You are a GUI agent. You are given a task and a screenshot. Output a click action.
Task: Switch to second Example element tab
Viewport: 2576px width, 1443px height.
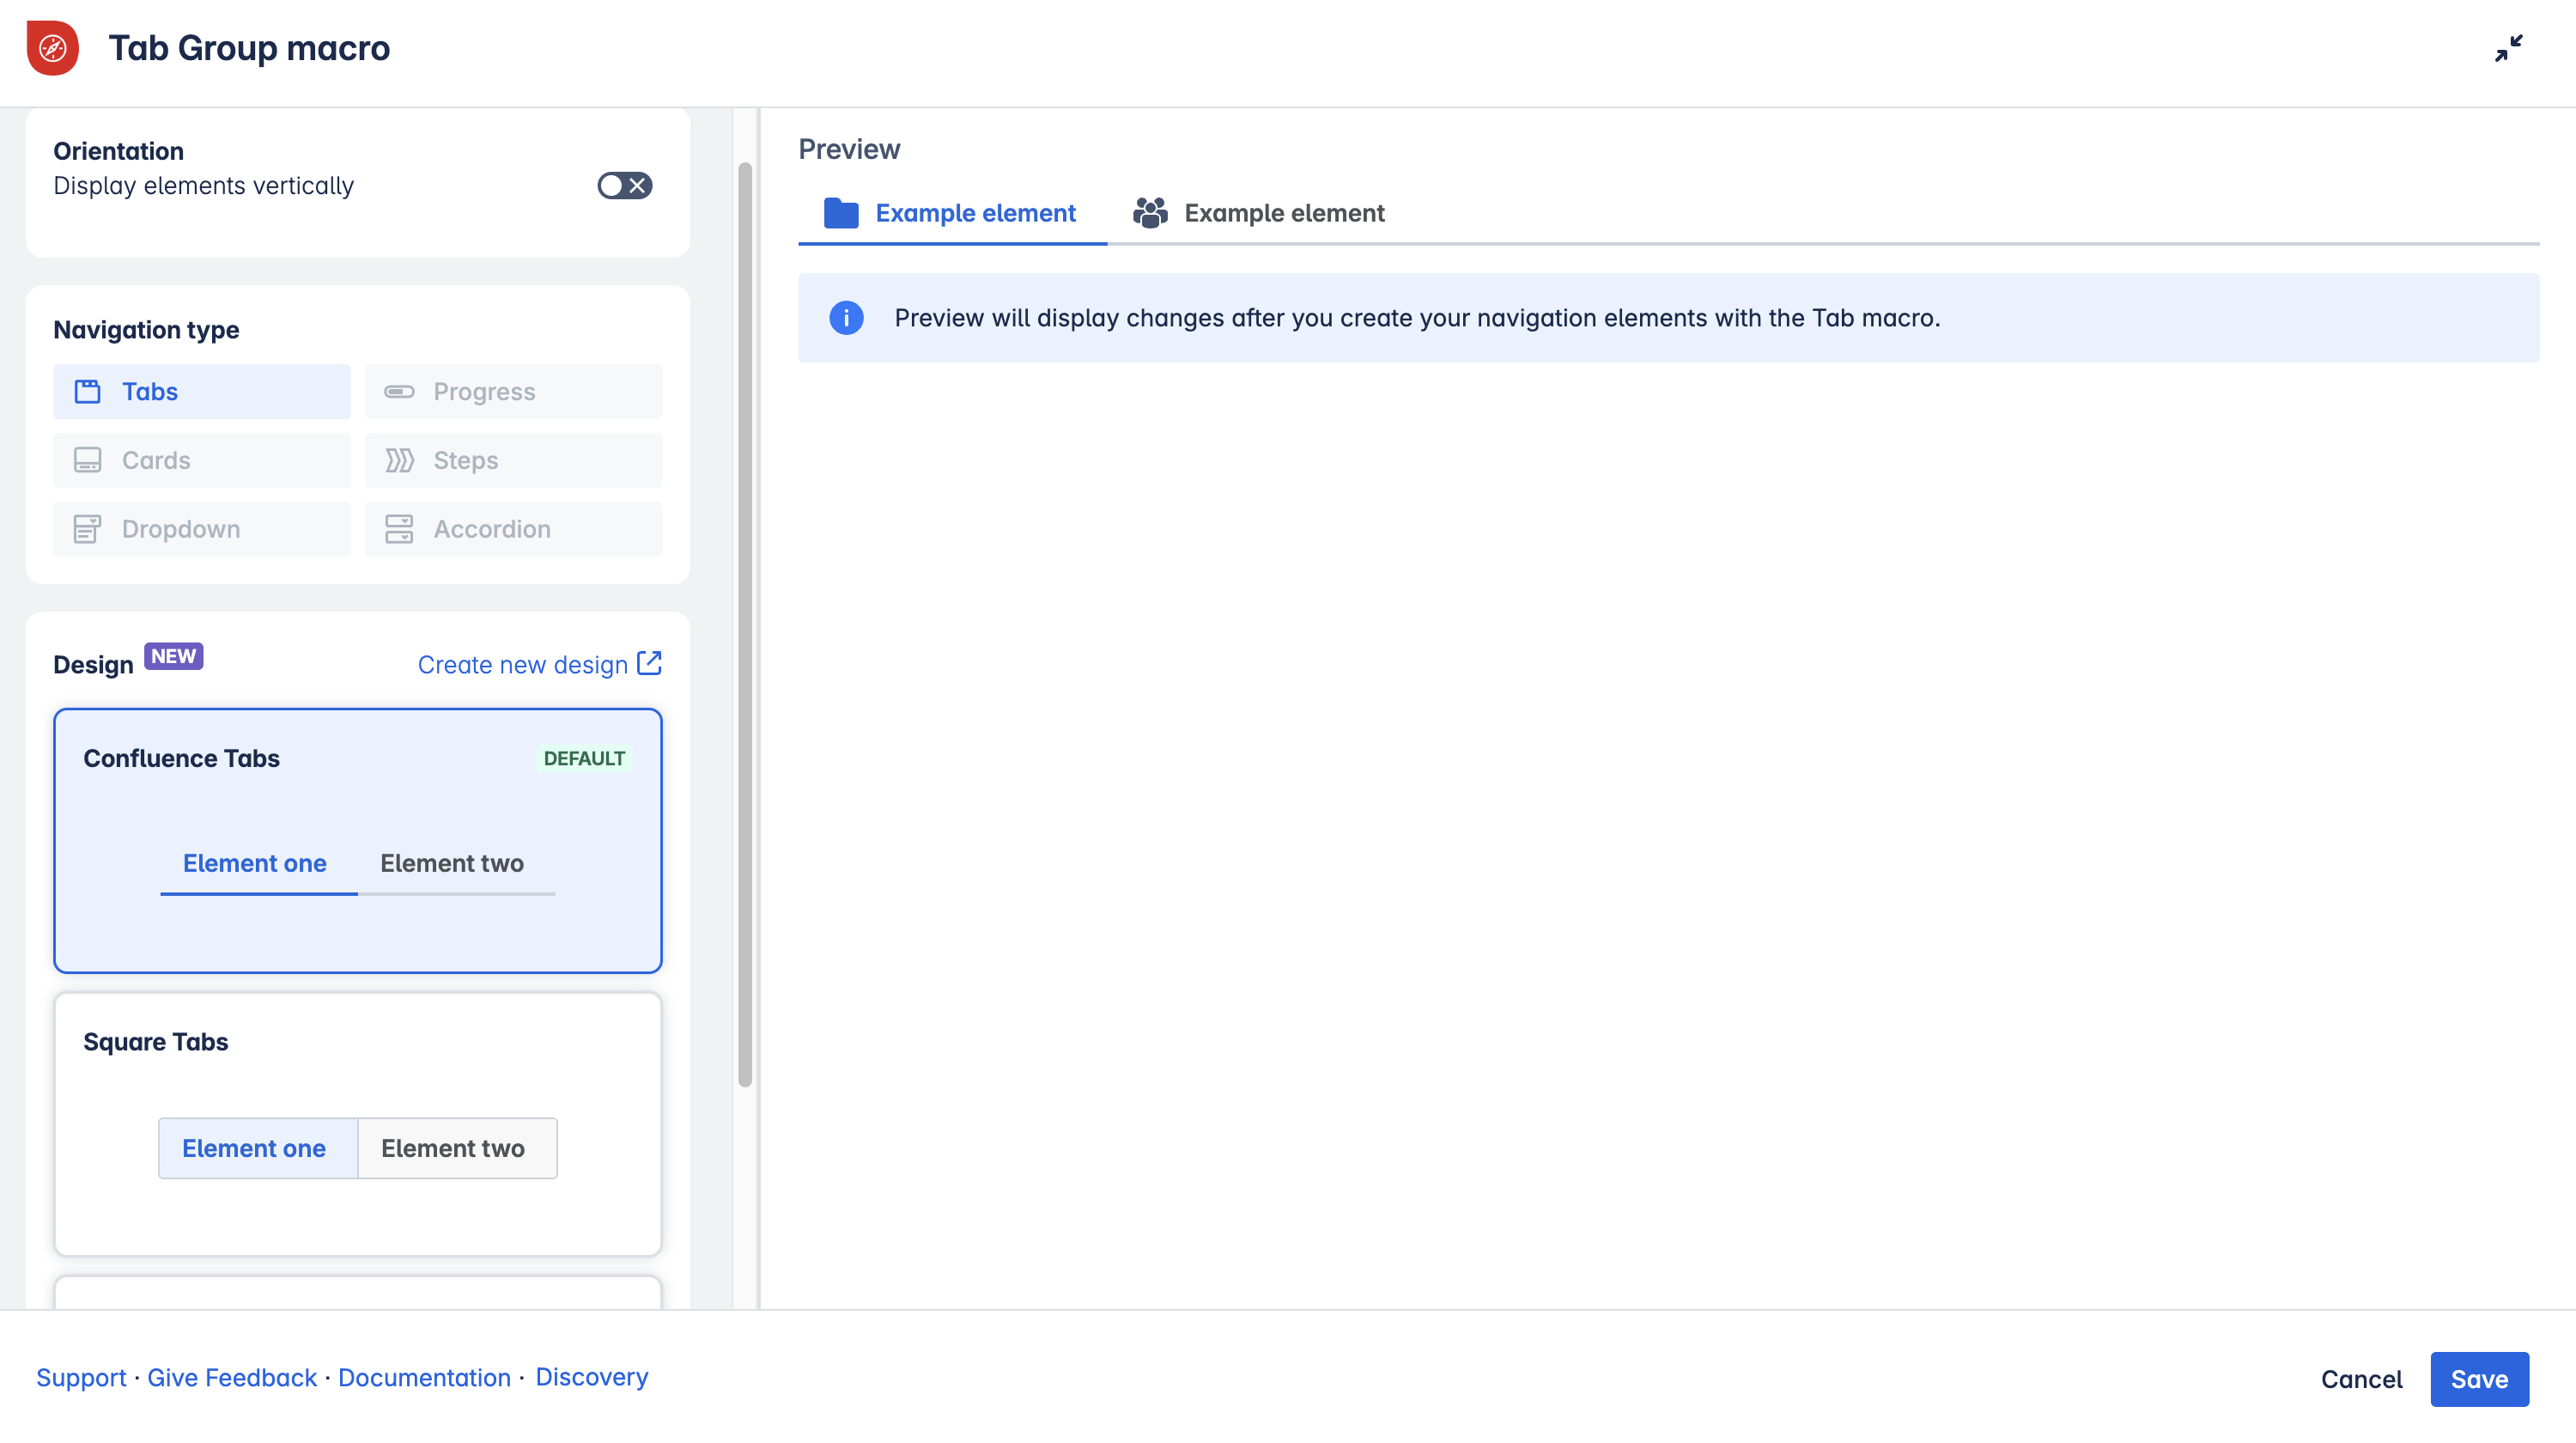click(x=1260, y=213)
